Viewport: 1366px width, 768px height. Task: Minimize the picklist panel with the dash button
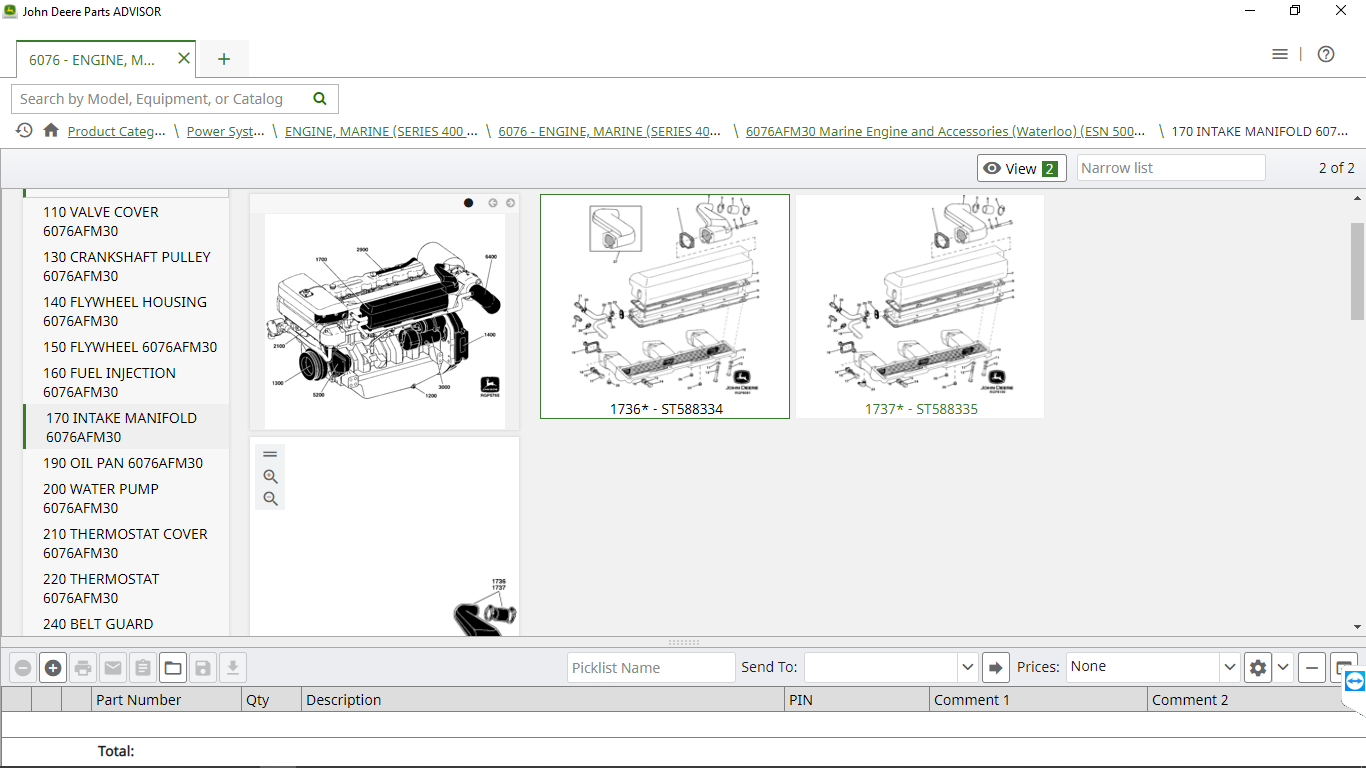tap(1312, 667)
